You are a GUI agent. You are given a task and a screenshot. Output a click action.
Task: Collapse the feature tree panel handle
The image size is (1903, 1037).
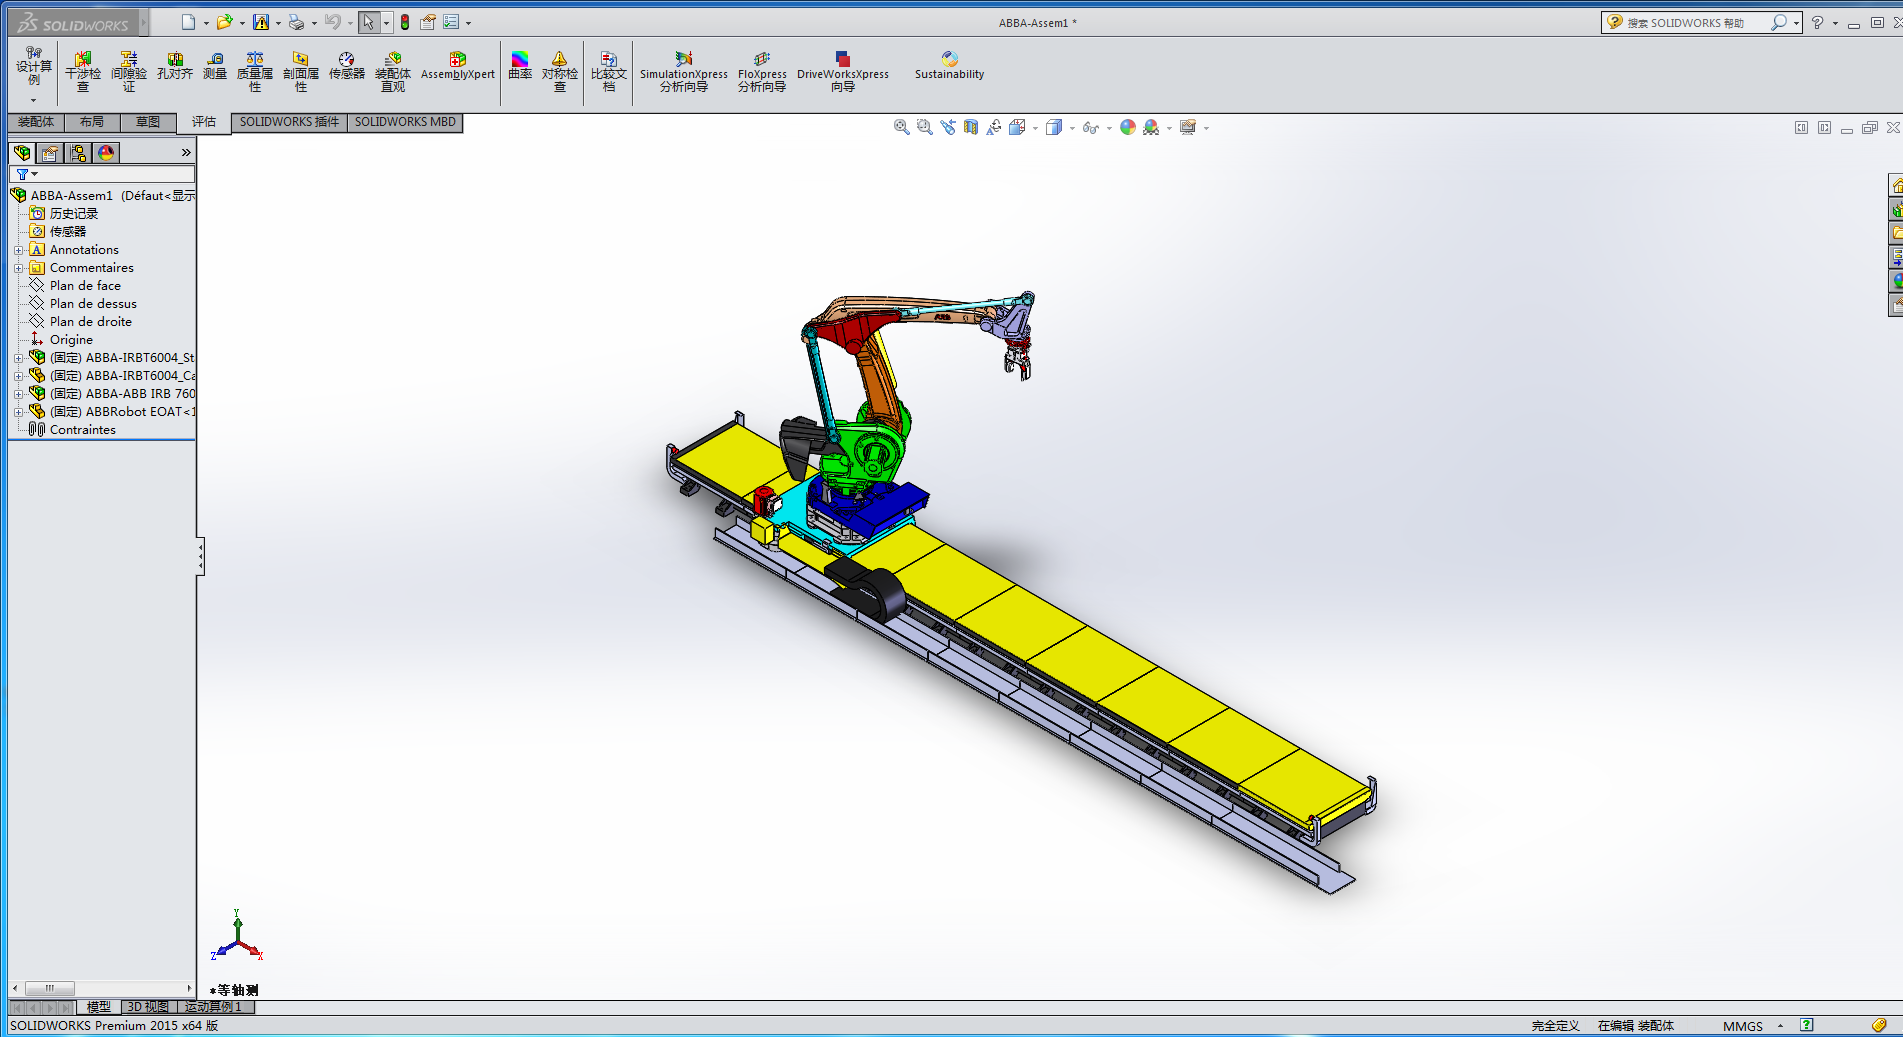(x=200, y=556)
